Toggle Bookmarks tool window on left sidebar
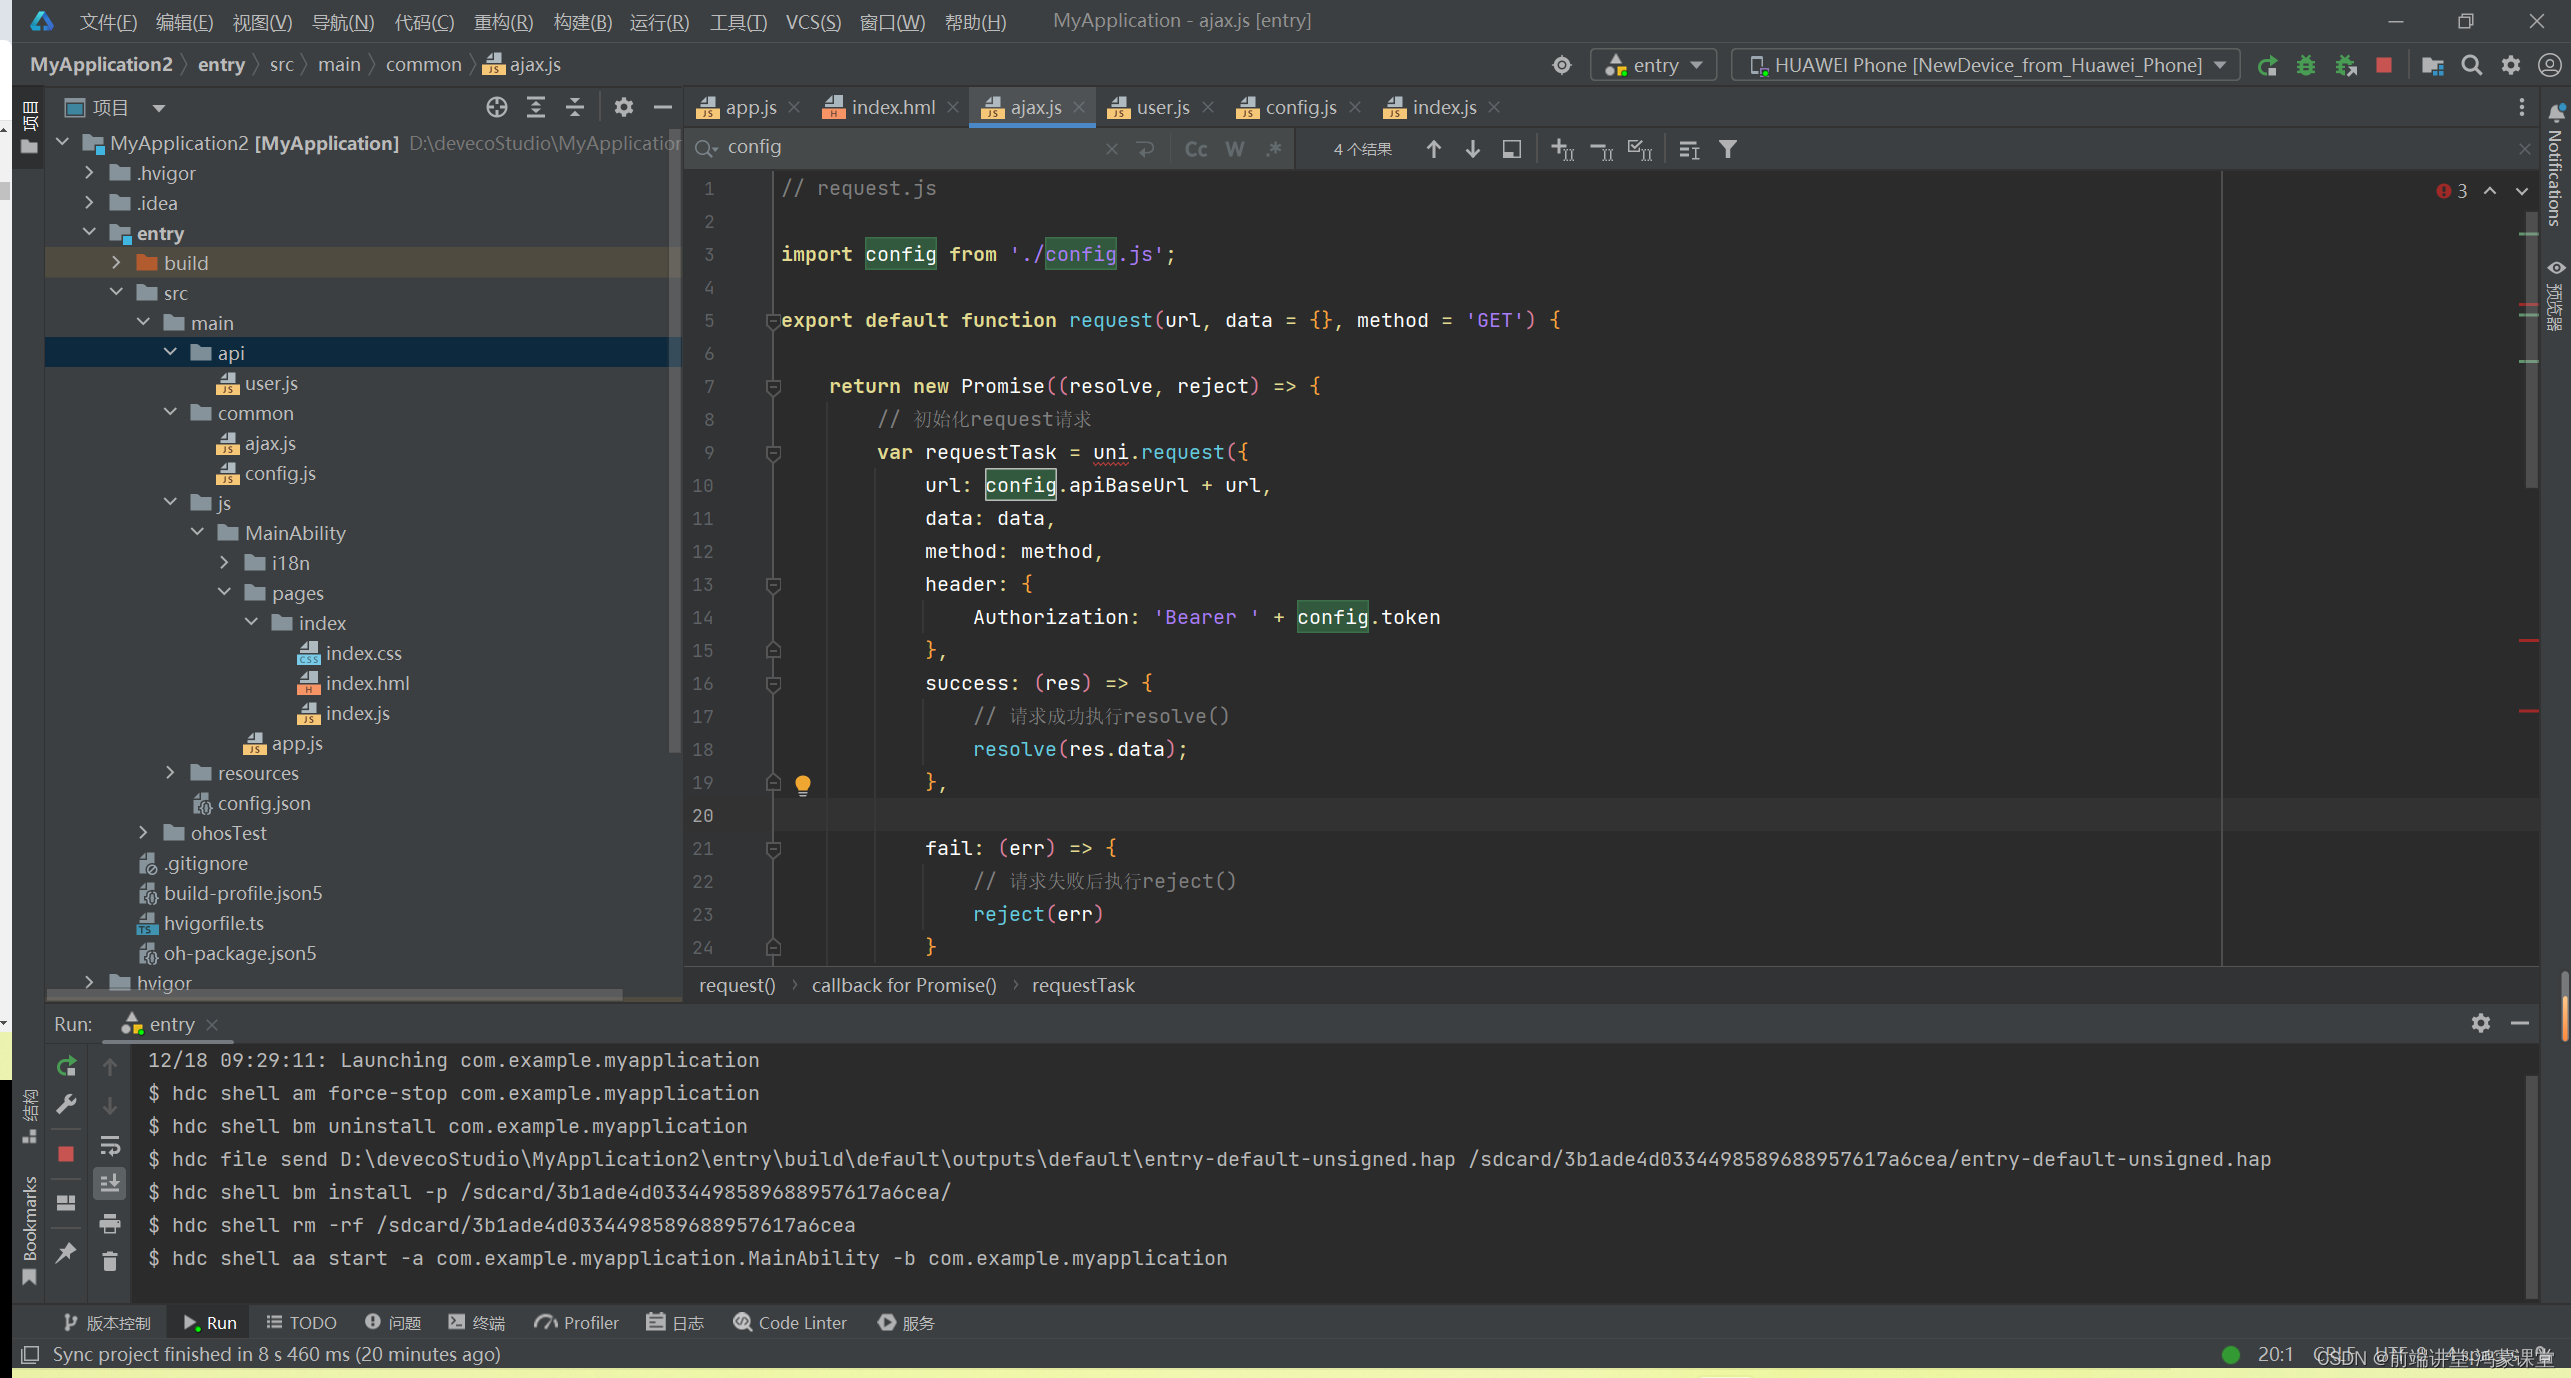 click(x=30, y=1230)
